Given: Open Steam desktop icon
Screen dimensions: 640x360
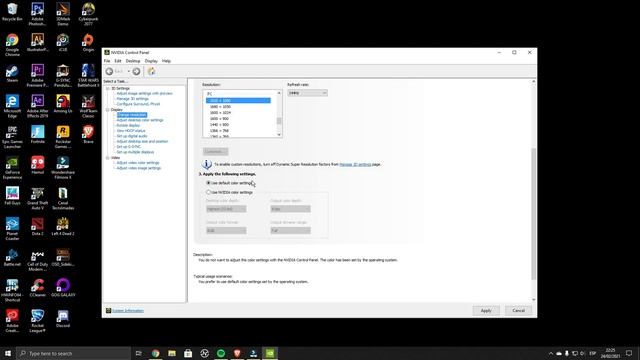Looking at the screenshot, I should coord(12,74).
